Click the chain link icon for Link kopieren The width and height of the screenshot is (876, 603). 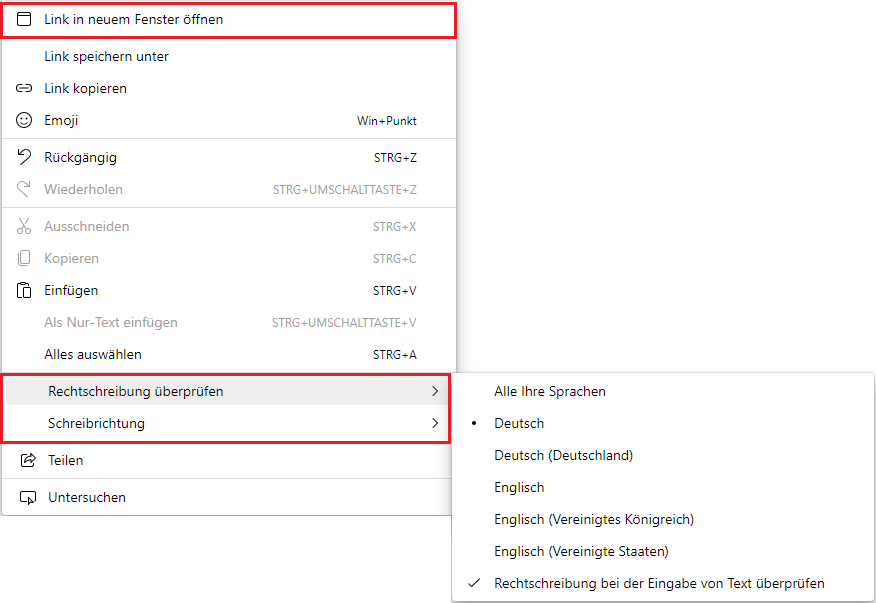[x=25, y=88]
